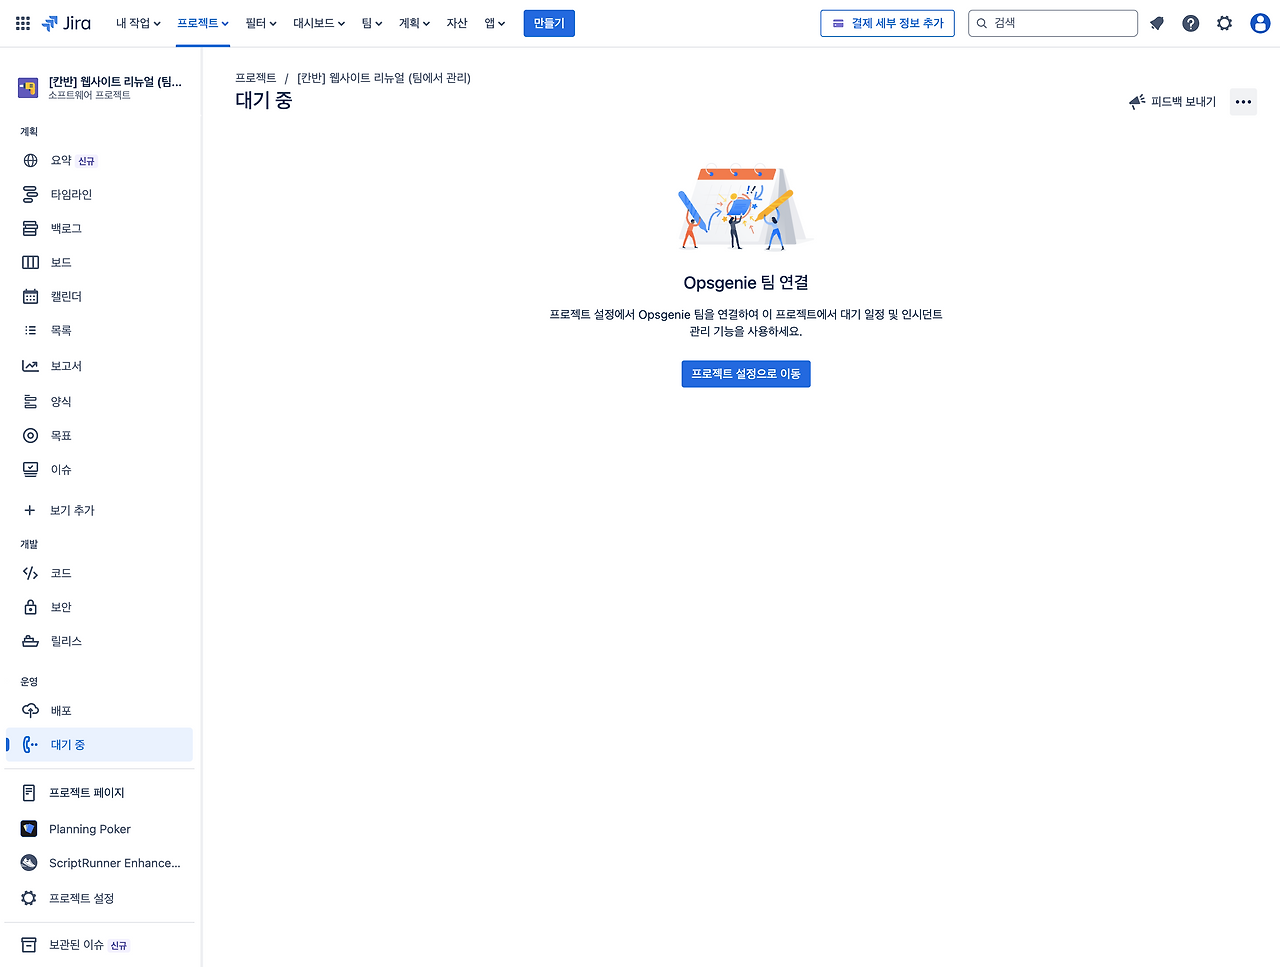This screenshot has width=1280, height=967.
Task: Click the 릴리스 label in sidebar
Action: (66, 642)
